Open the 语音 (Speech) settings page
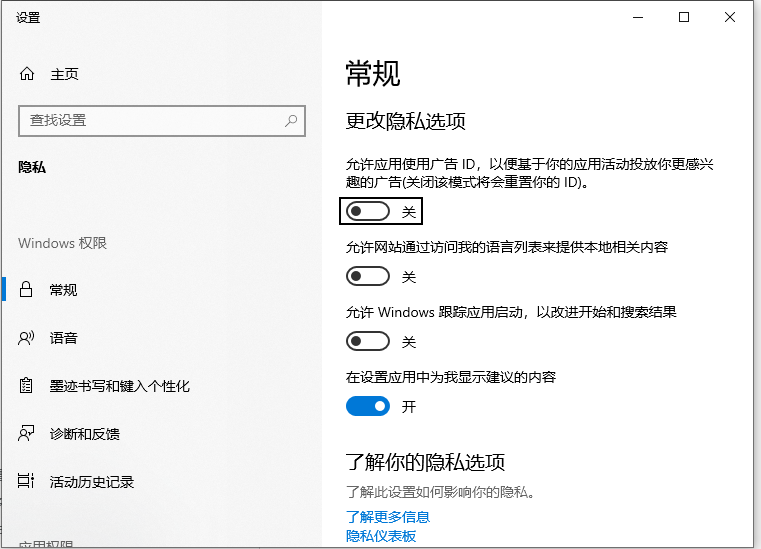 click(x=64, y=338)
